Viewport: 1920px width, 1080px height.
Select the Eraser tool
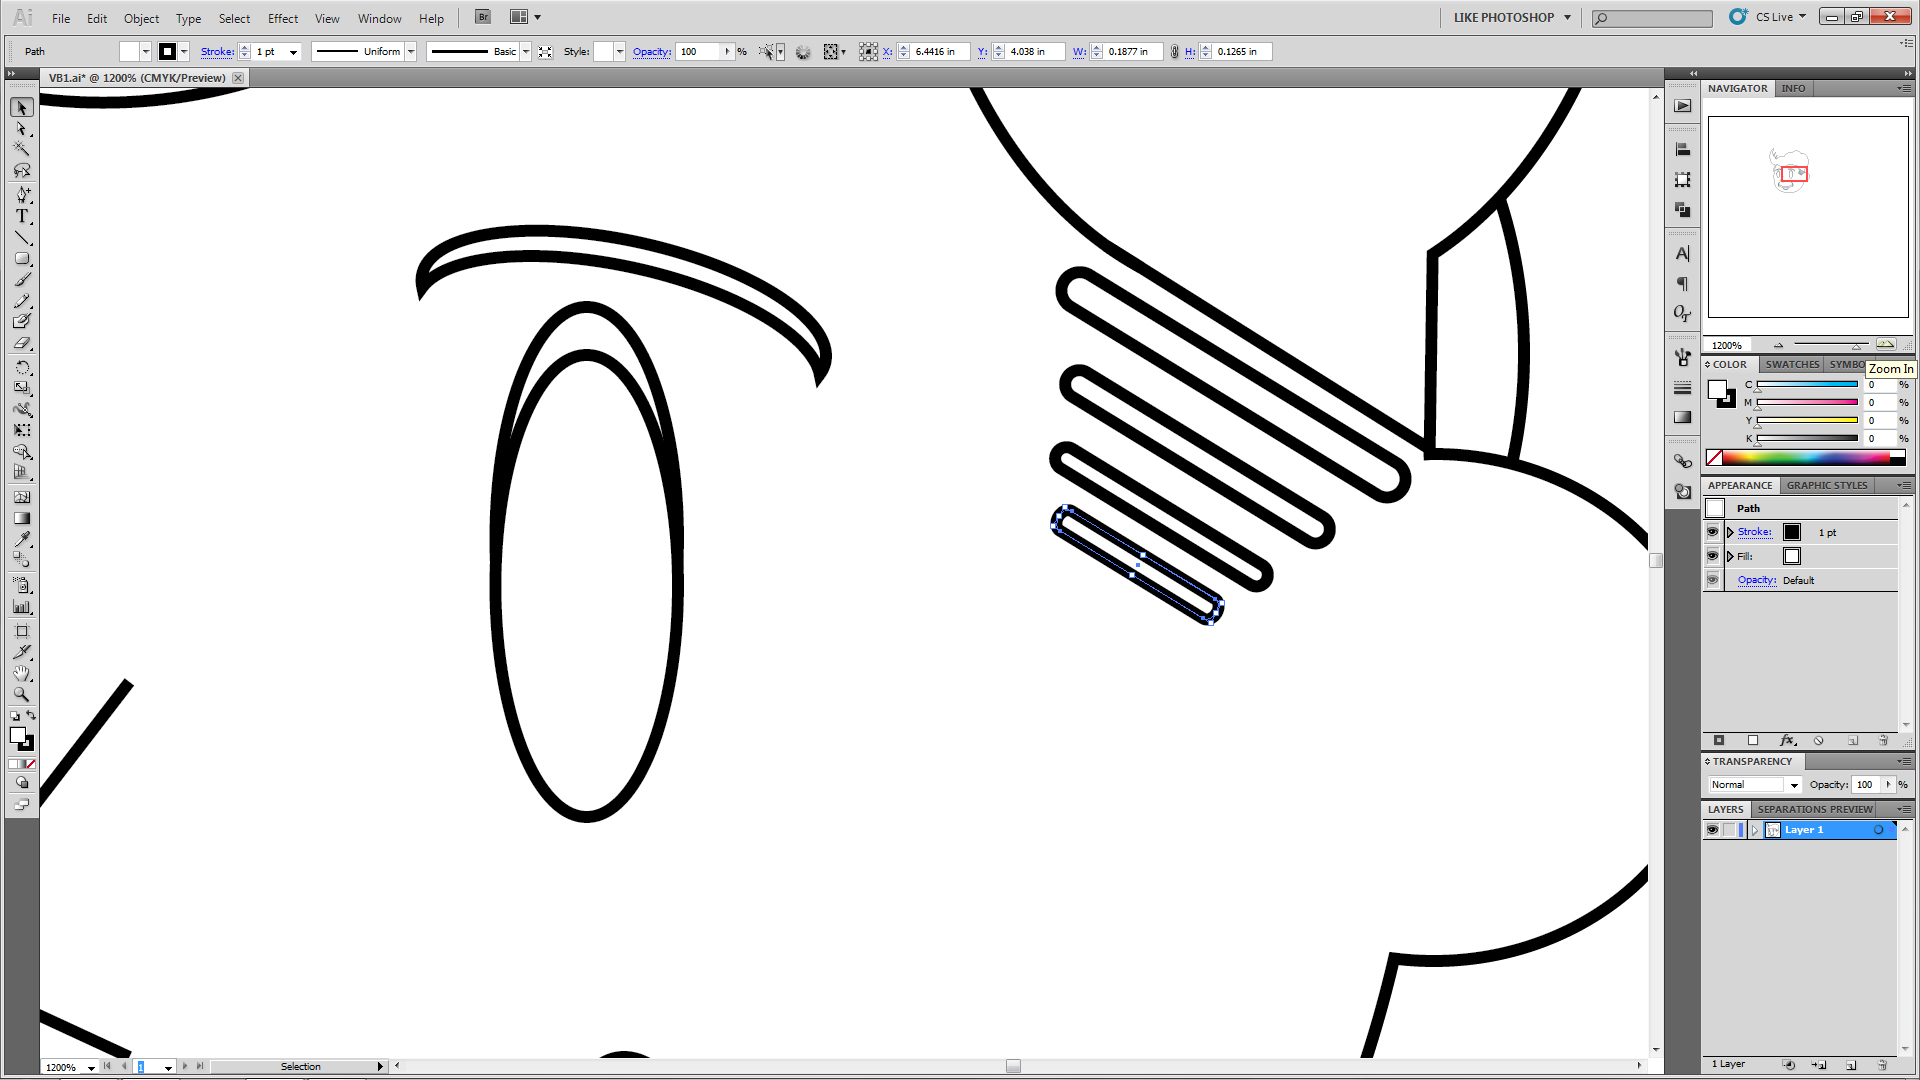[x=22, y=343]
